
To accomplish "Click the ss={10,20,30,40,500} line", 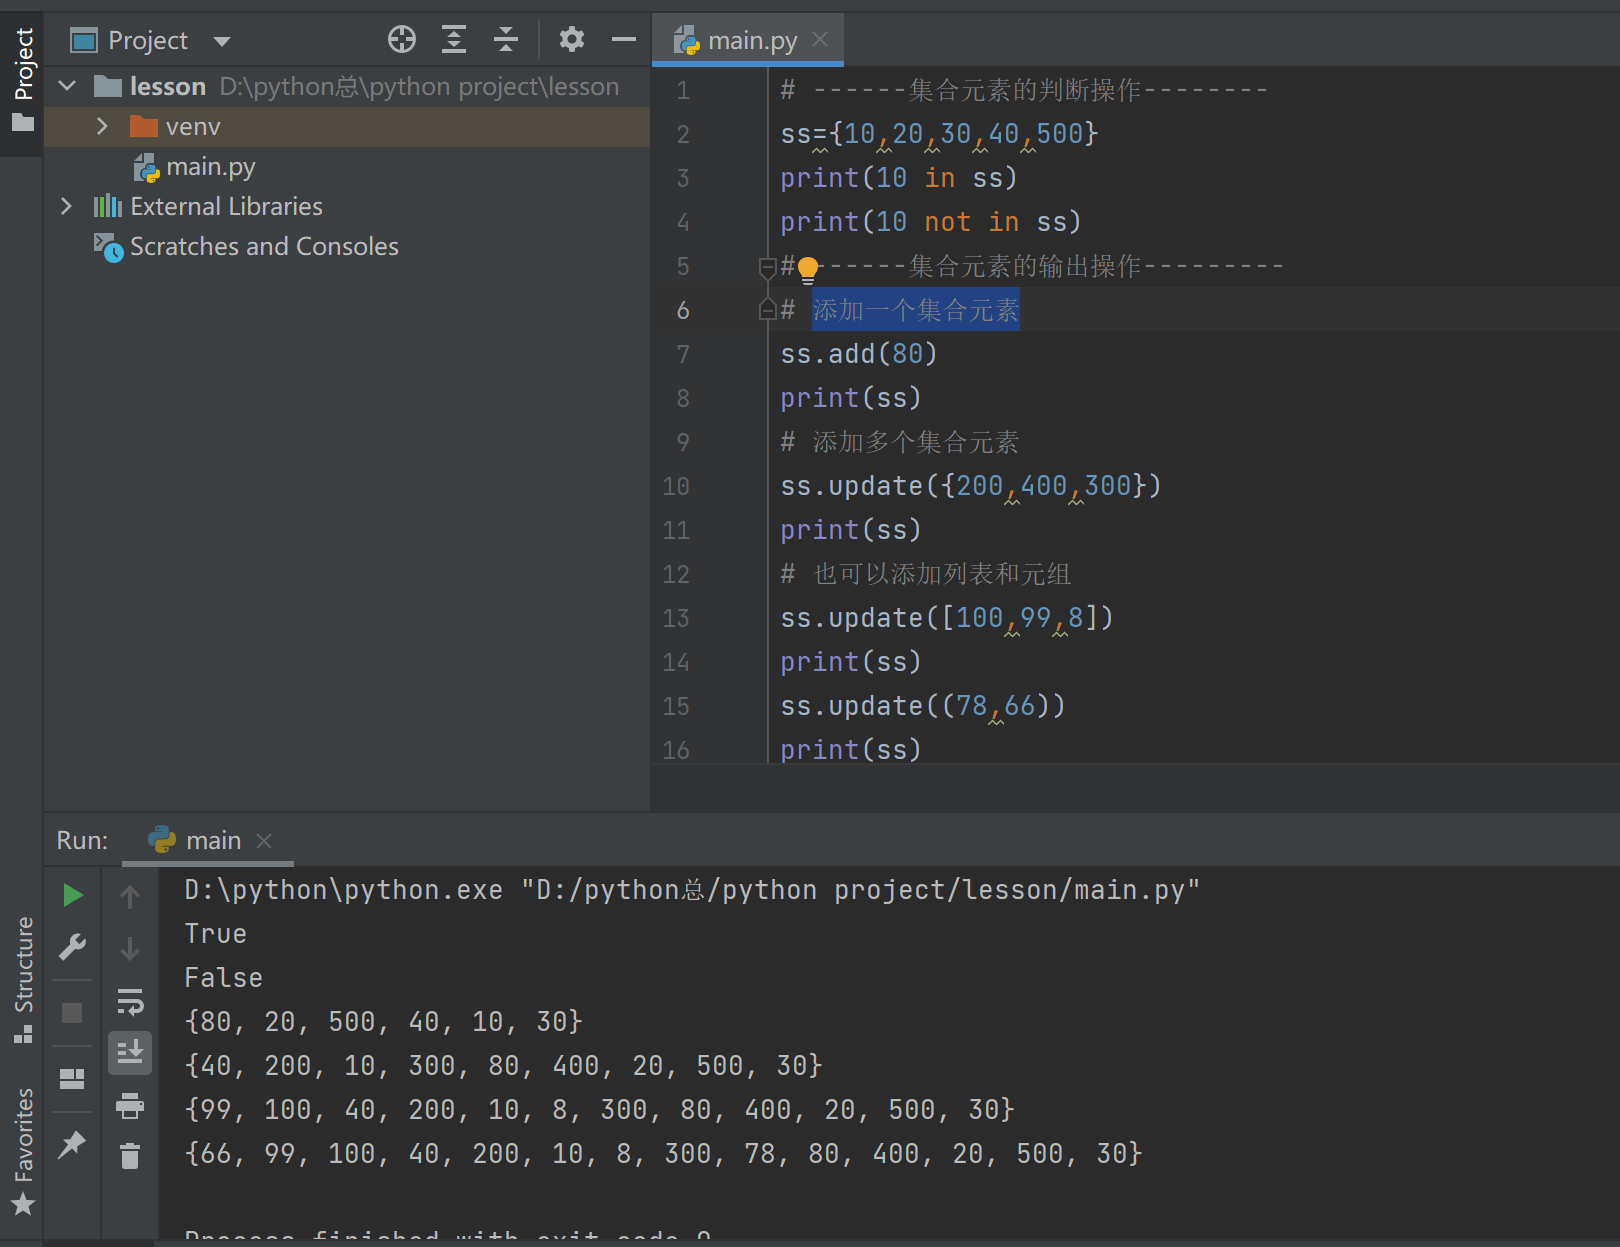I will point(939,134).
